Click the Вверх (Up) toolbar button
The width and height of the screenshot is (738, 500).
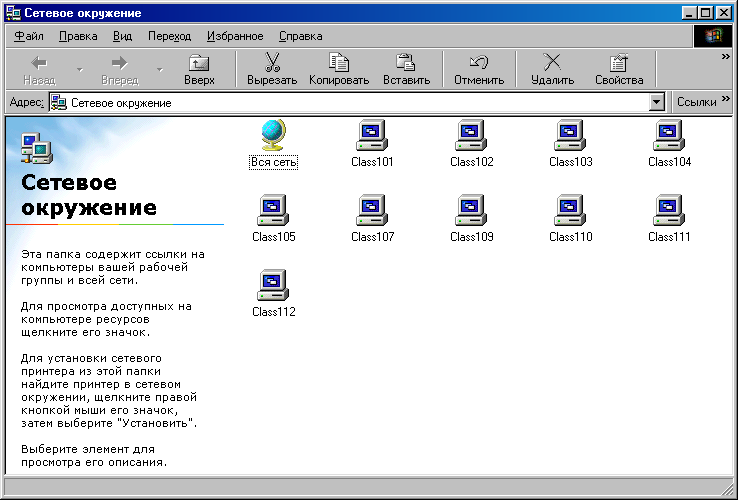(199, 69)
